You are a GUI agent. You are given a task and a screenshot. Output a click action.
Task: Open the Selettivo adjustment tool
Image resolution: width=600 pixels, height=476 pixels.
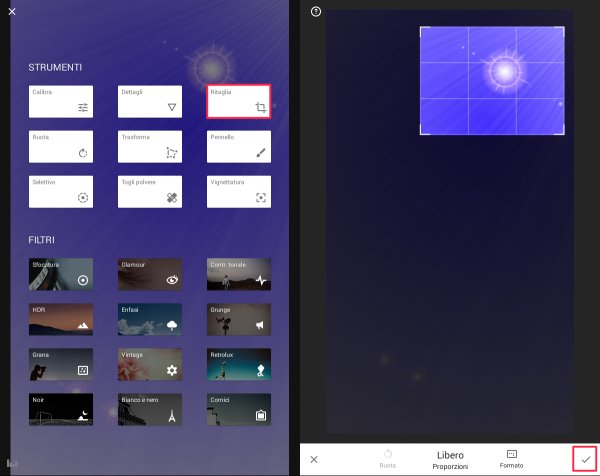61,191
